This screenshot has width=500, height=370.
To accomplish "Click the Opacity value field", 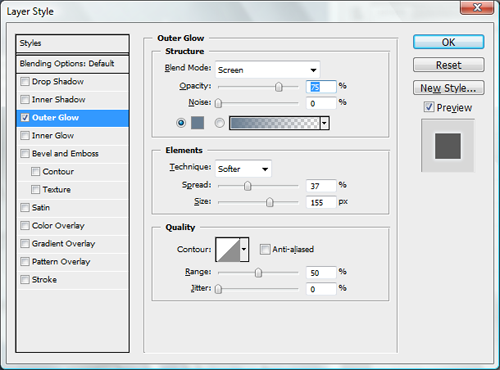I will coord(321,87).
